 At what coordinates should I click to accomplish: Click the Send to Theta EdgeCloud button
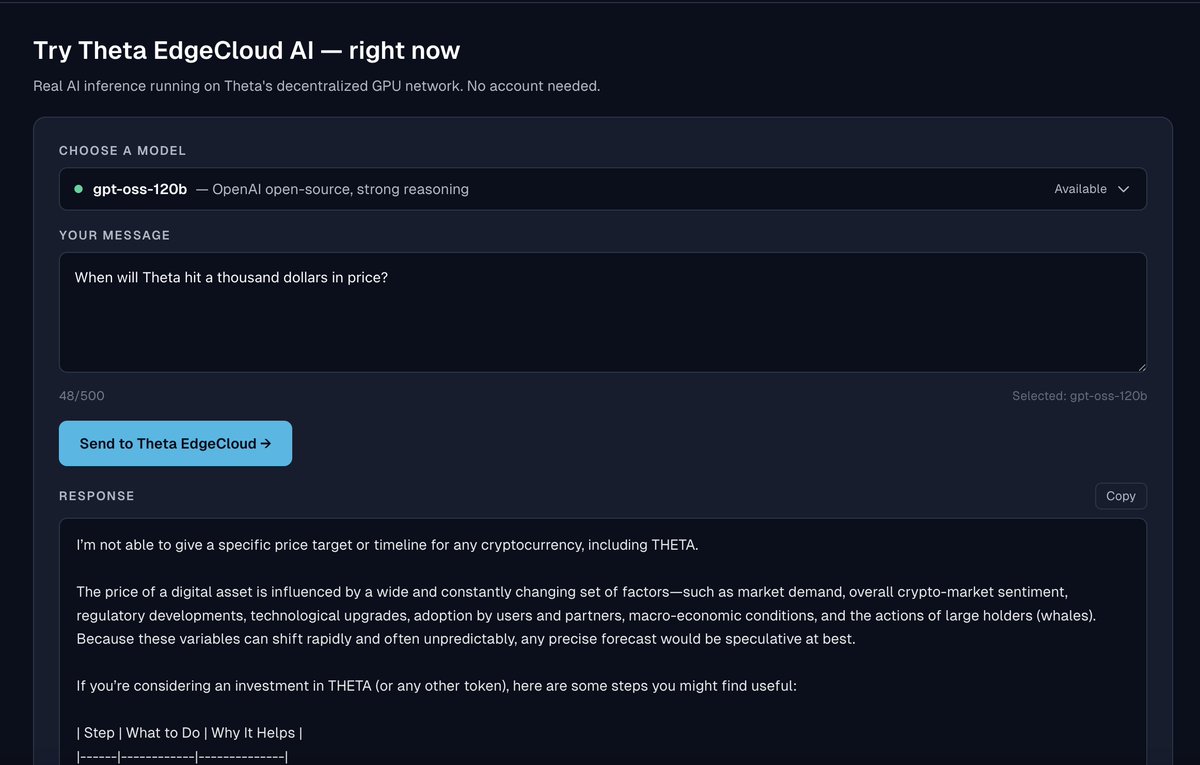(x=175, y=443)
